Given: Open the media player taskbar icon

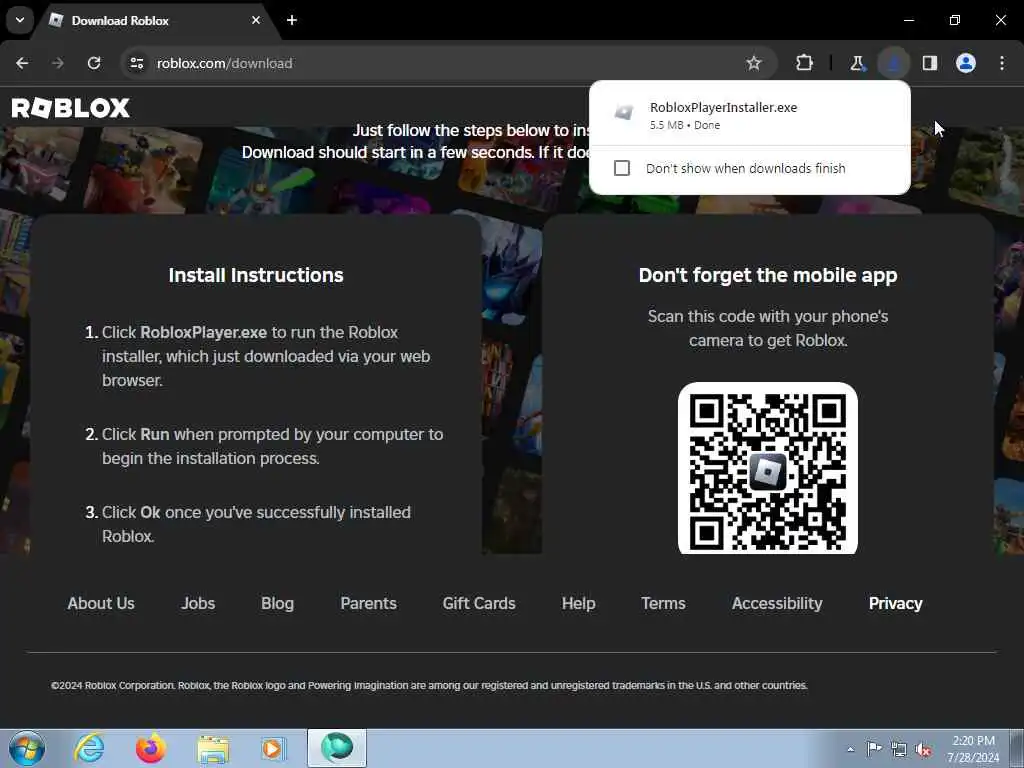Looking at the screenshot, I should coord(273,748).
